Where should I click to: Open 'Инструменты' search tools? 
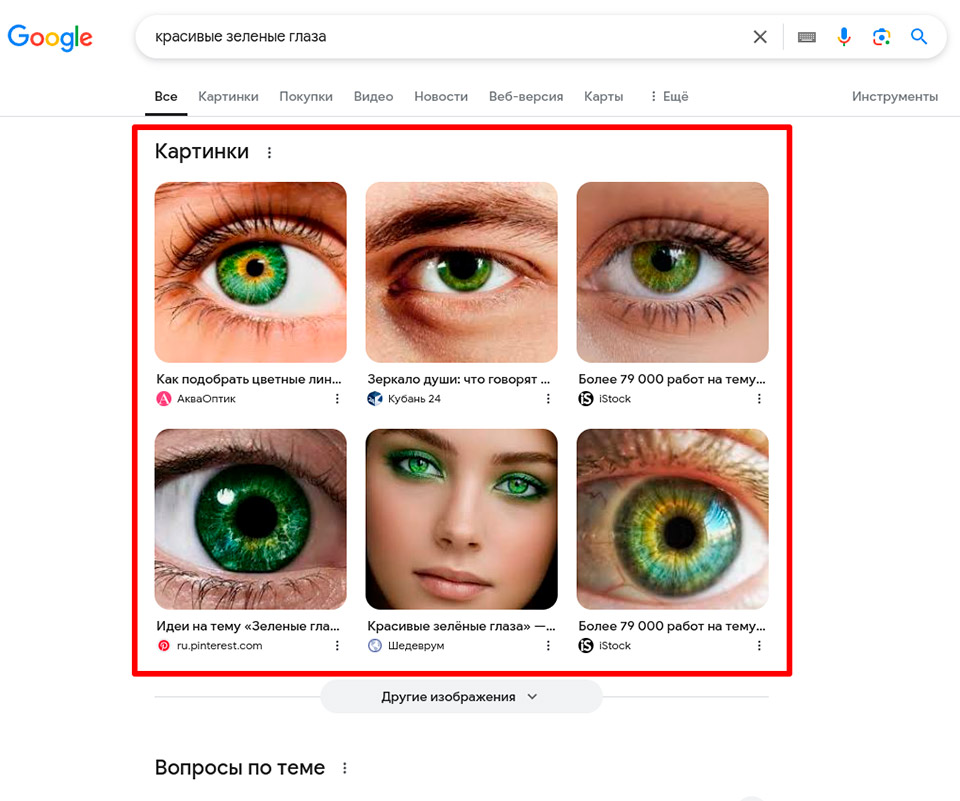click(x=894, y=96)
